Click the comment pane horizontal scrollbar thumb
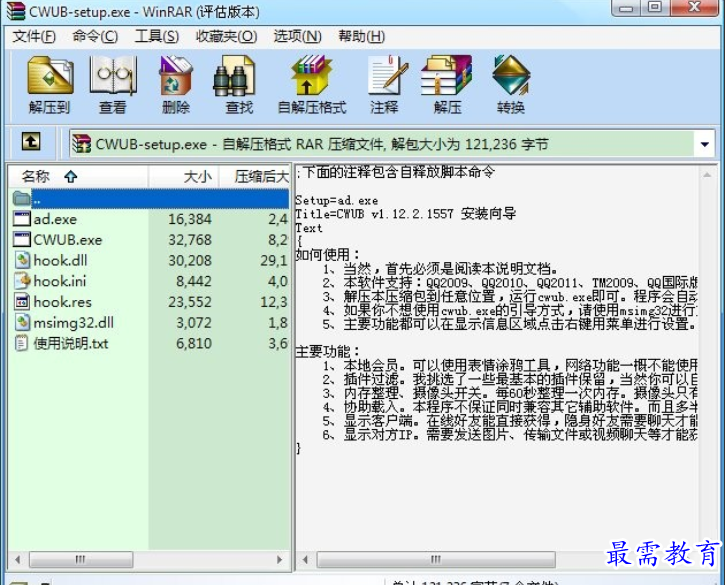Screen dimensions: 728x585 [436, 559]
